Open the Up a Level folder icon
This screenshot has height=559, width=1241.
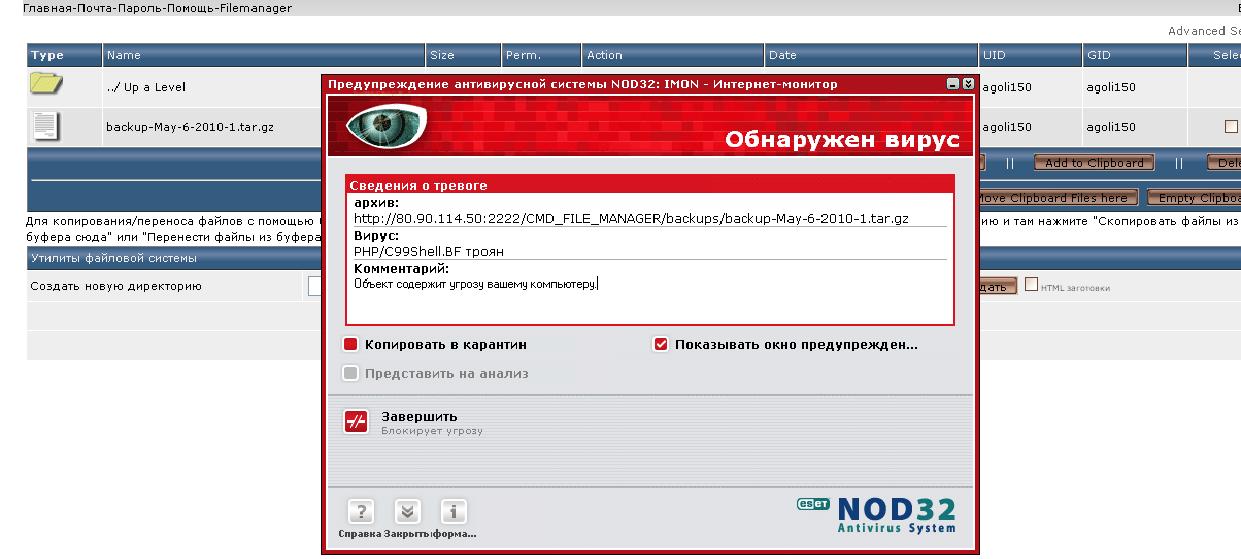[x=45, y=86]
